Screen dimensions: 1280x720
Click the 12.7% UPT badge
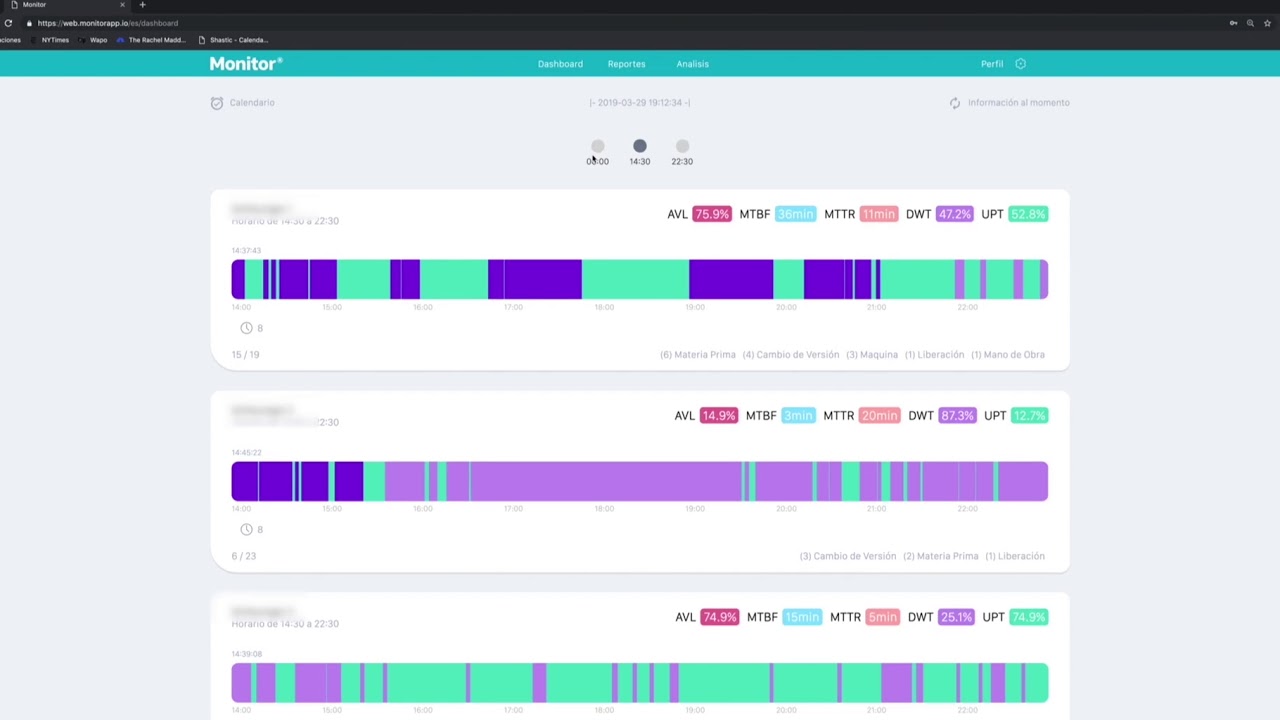[x=1029, y=415]
